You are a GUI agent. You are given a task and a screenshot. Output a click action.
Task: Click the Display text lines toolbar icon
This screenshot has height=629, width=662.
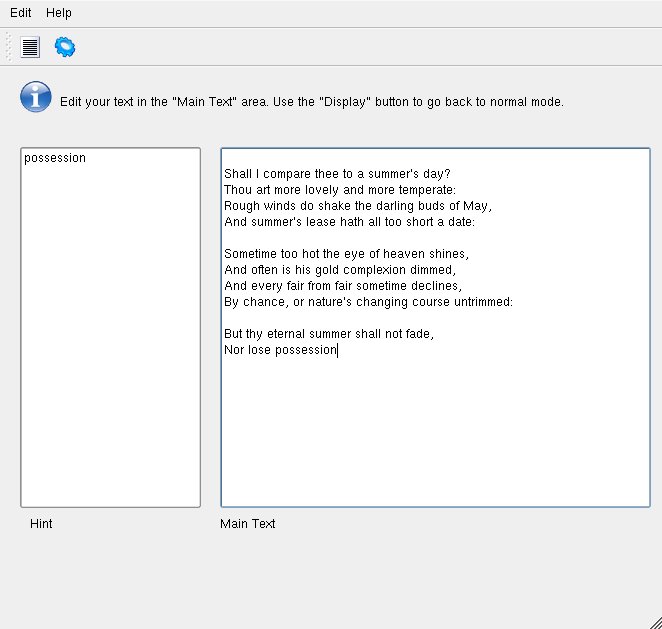(x=30, y=47)
